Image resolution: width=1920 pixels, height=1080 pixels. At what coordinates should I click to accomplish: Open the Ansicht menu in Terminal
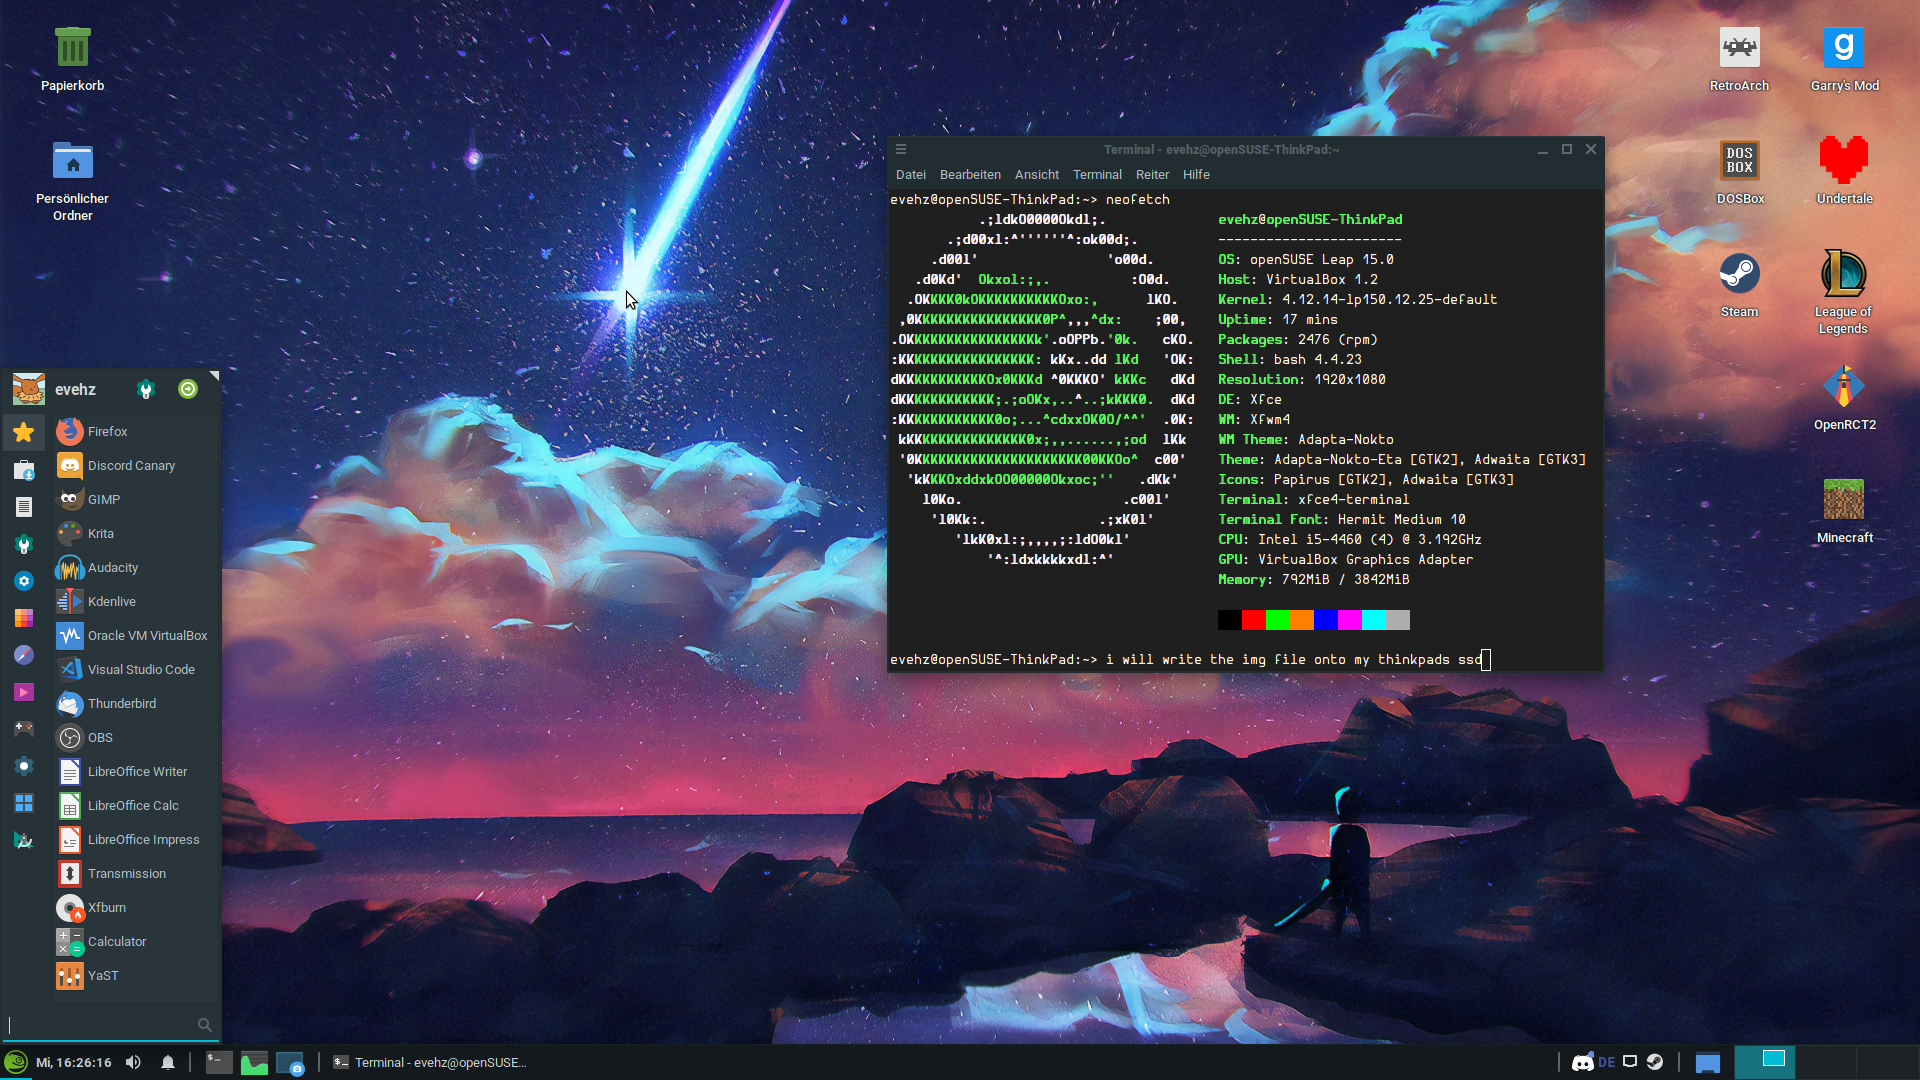coord(1036,174)
